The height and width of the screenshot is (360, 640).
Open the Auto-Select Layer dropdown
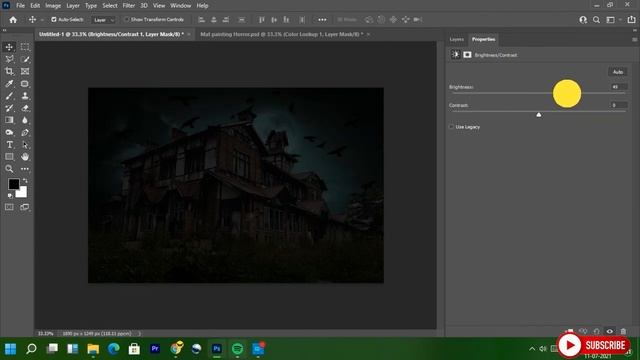(x=104, y=20)
